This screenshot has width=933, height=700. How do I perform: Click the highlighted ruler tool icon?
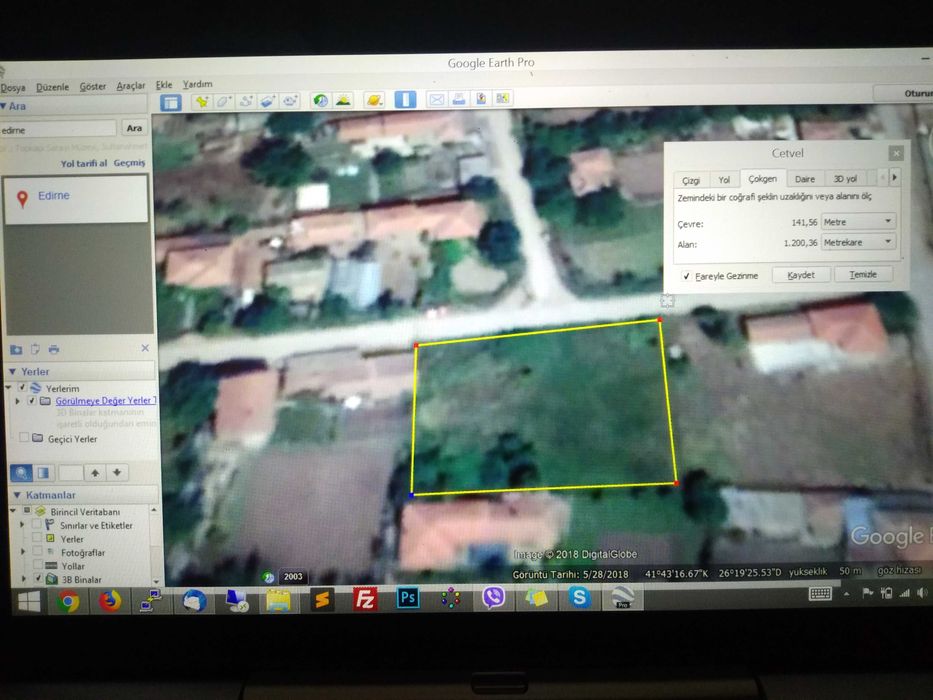(405, 99)
